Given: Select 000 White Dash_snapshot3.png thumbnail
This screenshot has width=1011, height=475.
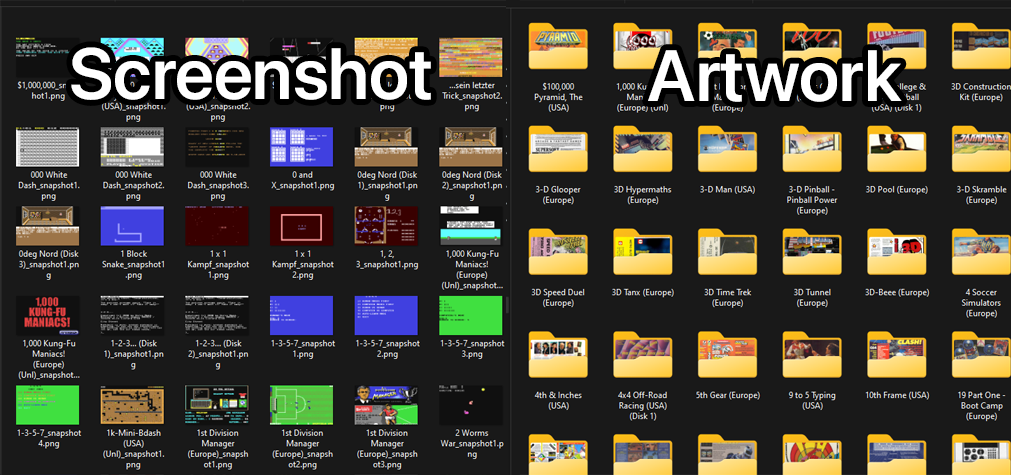Looking at the screenshot, I should (x=217, y=147).
